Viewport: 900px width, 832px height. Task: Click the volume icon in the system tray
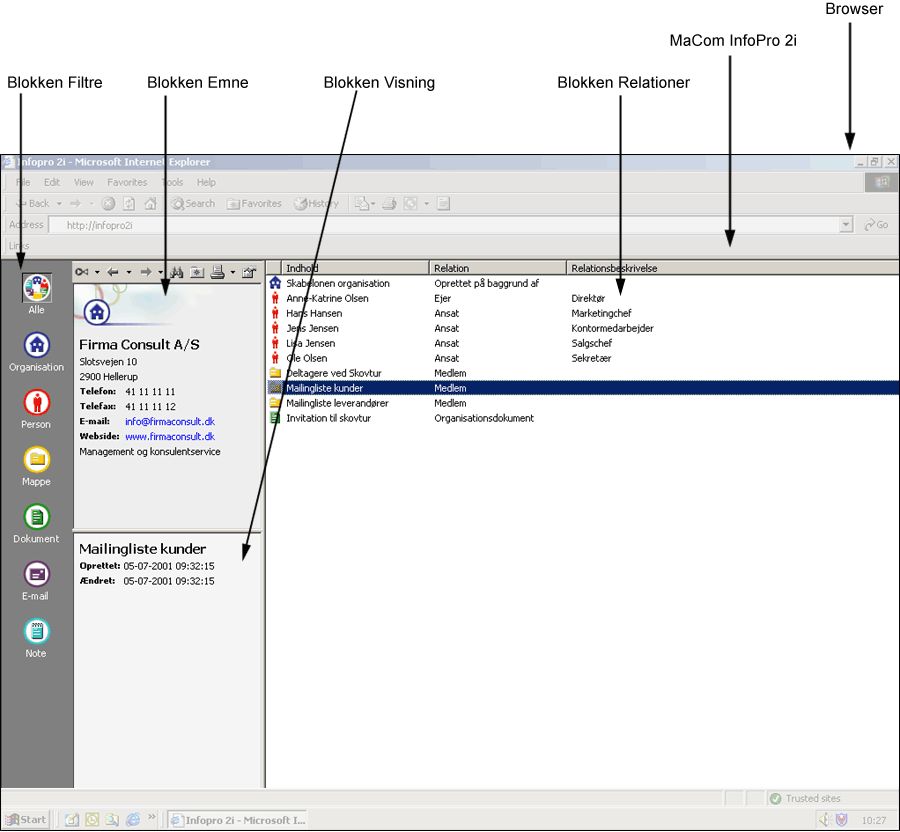pyautogui.click(x=824, y=820)
